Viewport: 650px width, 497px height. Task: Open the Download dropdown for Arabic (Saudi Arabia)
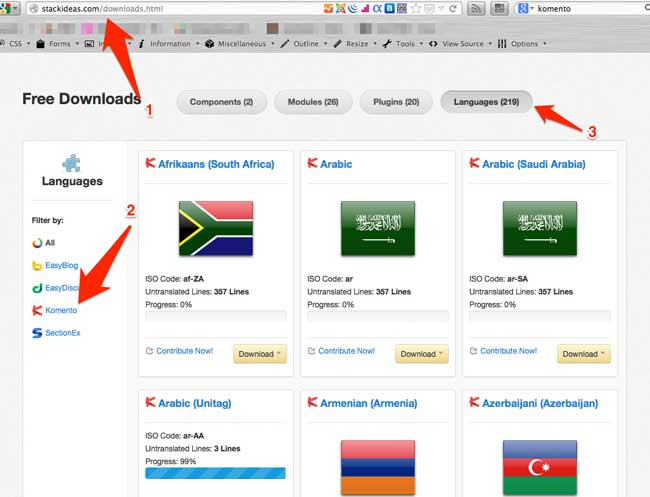coord(584,354)
